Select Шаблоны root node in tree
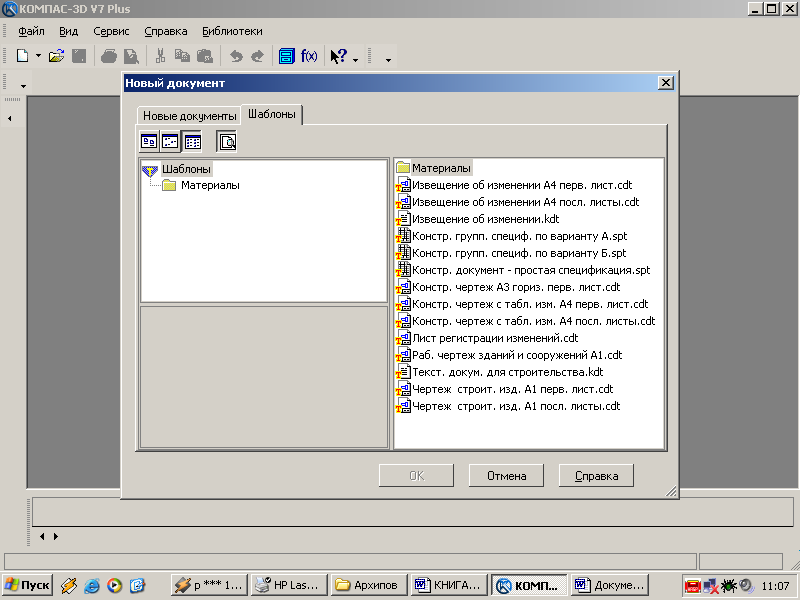The width and height of the screenshot is (800, 600). pos(186,169)
